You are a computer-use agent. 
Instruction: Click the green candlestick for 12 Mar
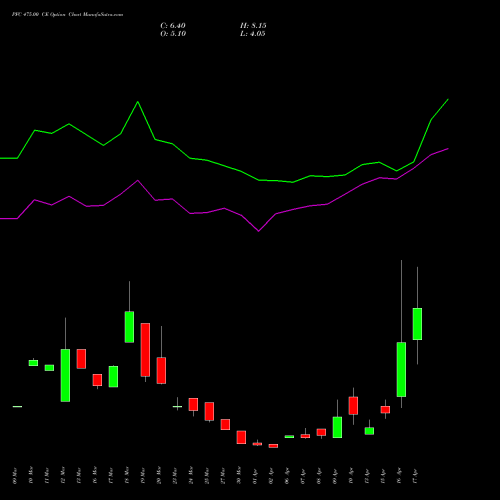pos(65,375)
